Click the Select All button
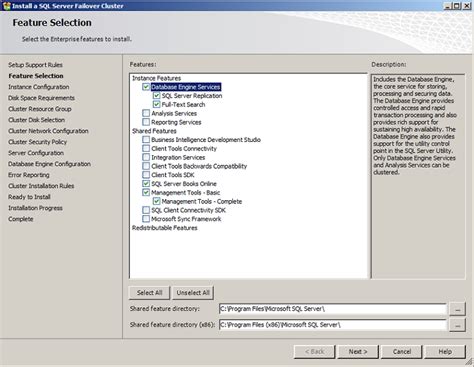The width and height of the screenshot is (474, 367). pos(149,293)
